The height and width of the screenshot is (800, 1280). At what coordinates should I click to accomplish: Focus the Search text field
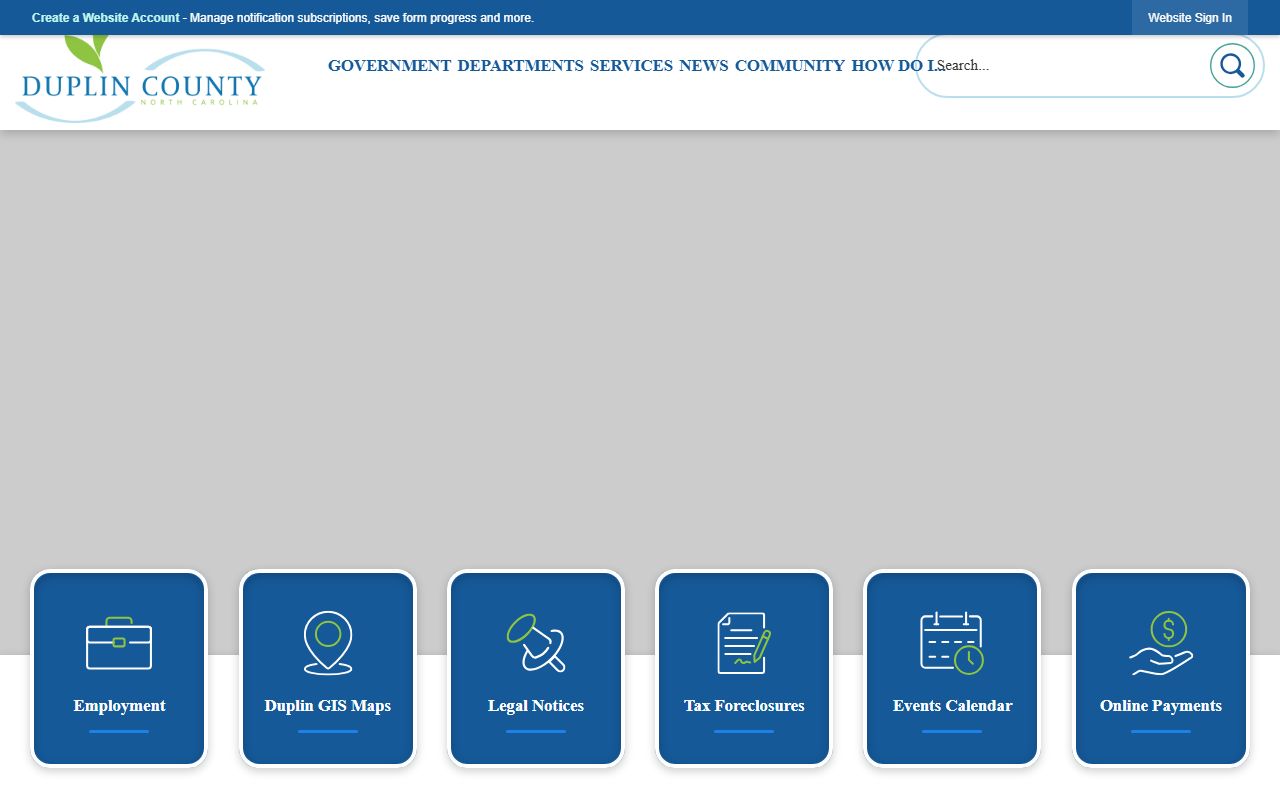tap(1065, 66)
